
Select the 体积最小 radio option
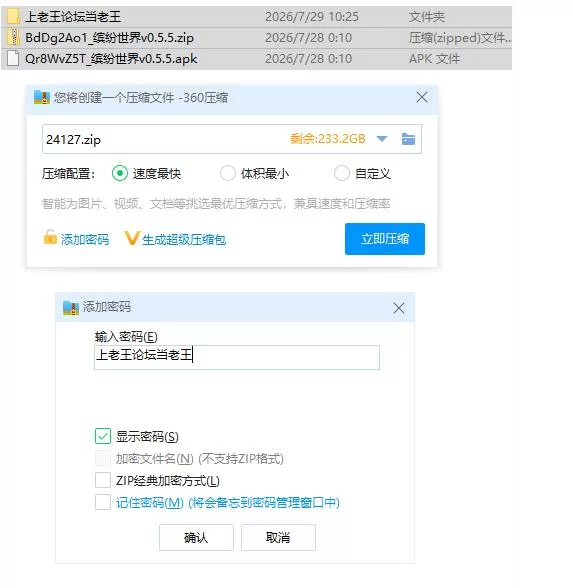point(228,173)
